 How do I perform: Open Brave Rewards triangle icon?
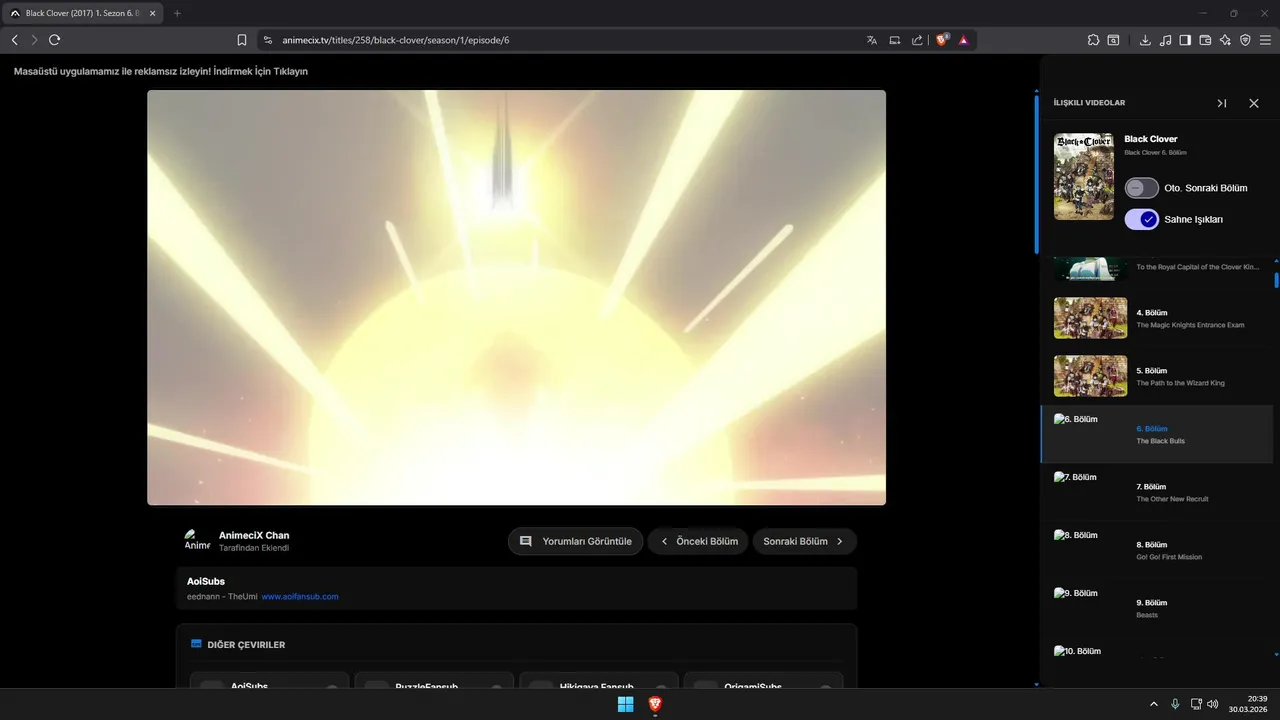point(963,40)
